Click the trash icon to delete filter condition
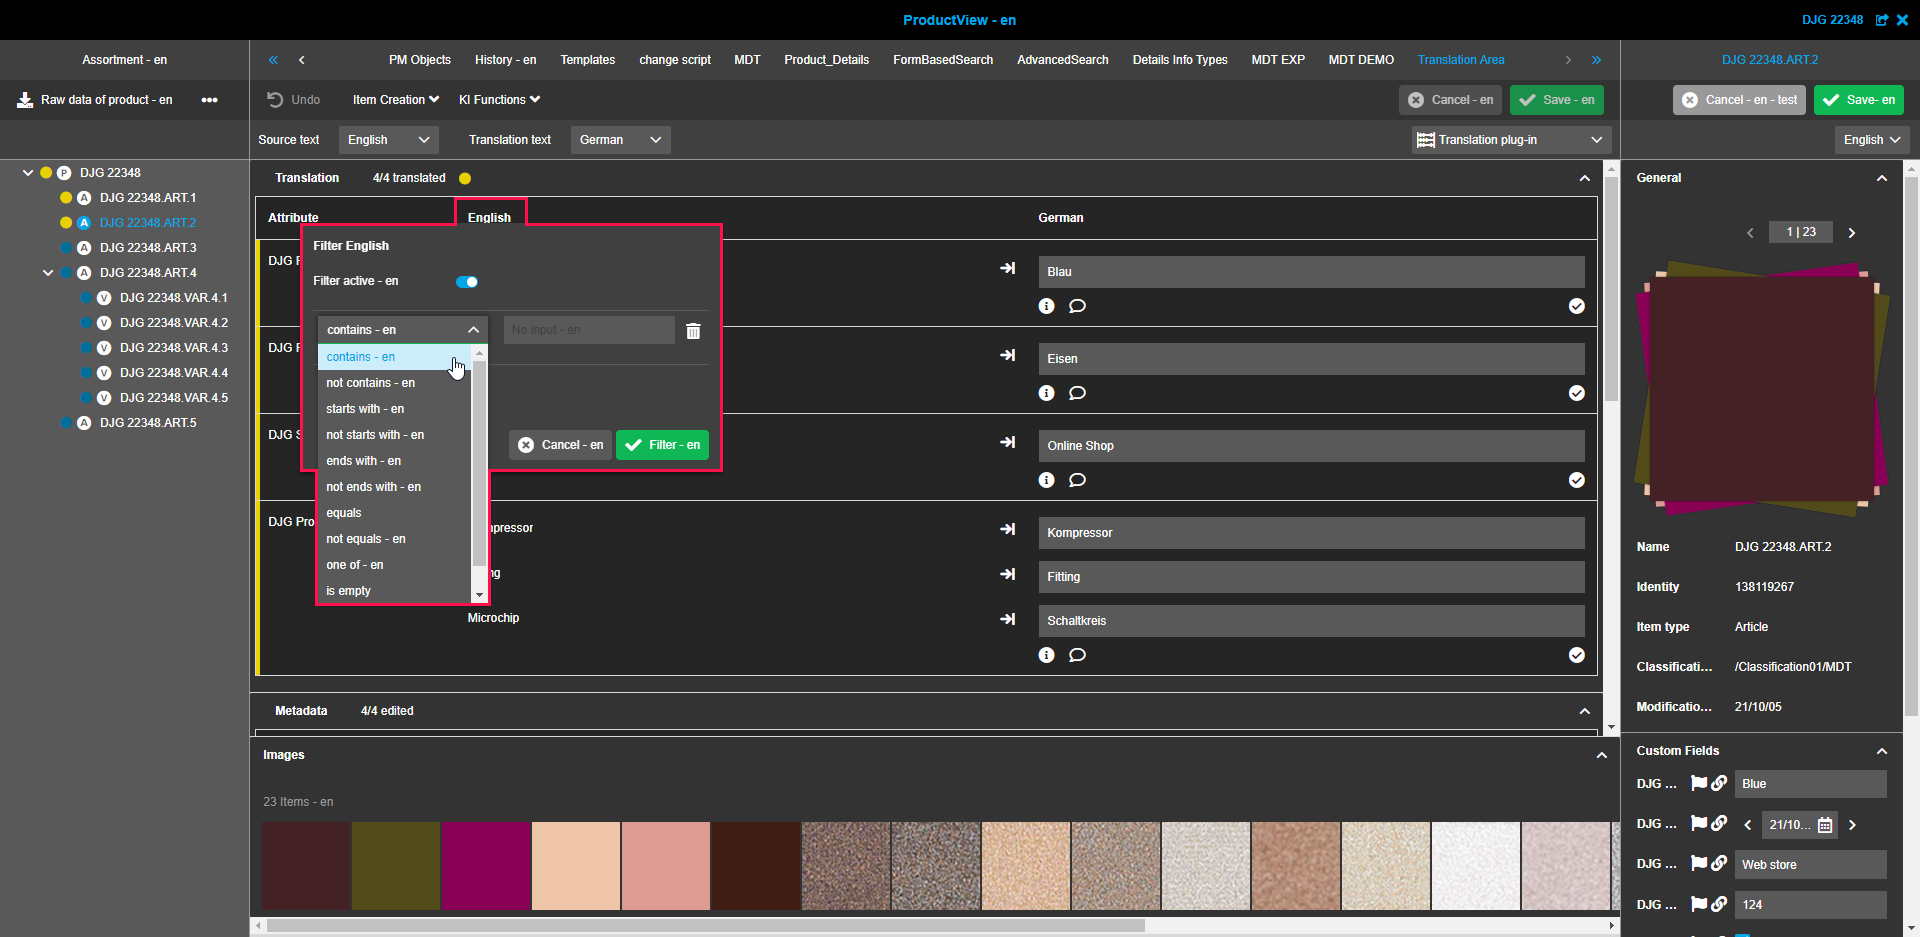Image resolution: width=1920 pixels, height=937 pixels. [693, 331]
